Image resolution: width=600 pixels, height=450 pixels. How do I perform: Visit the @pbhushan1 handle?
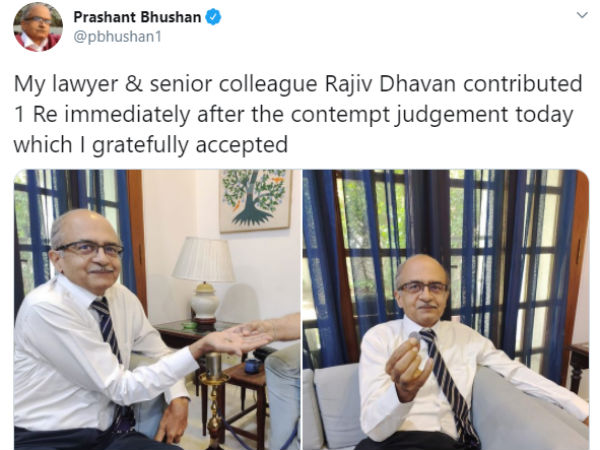point(117,37)
